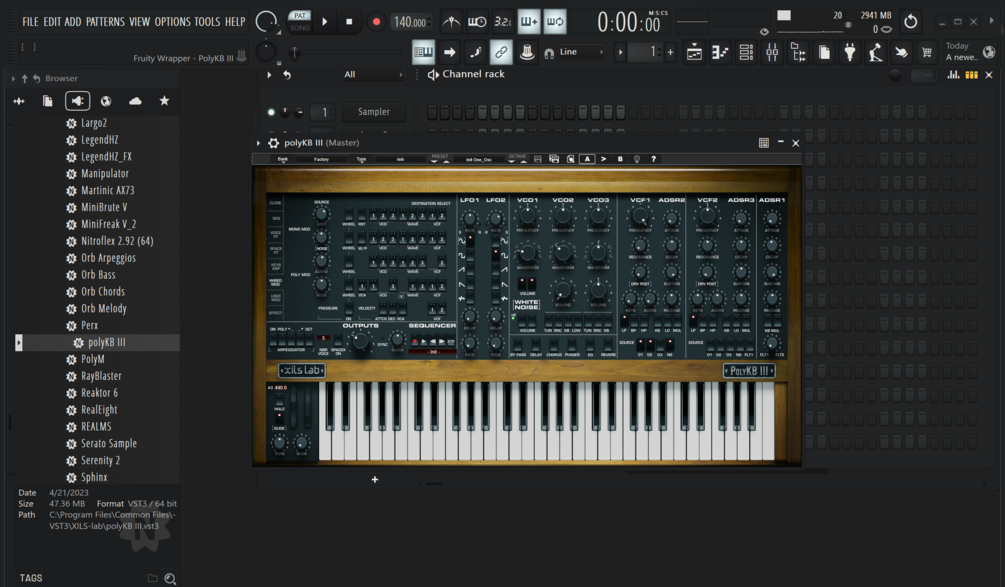The image size is (1005, 587).
Task: Open browser search magnifier icon
Action: [170, 579]
